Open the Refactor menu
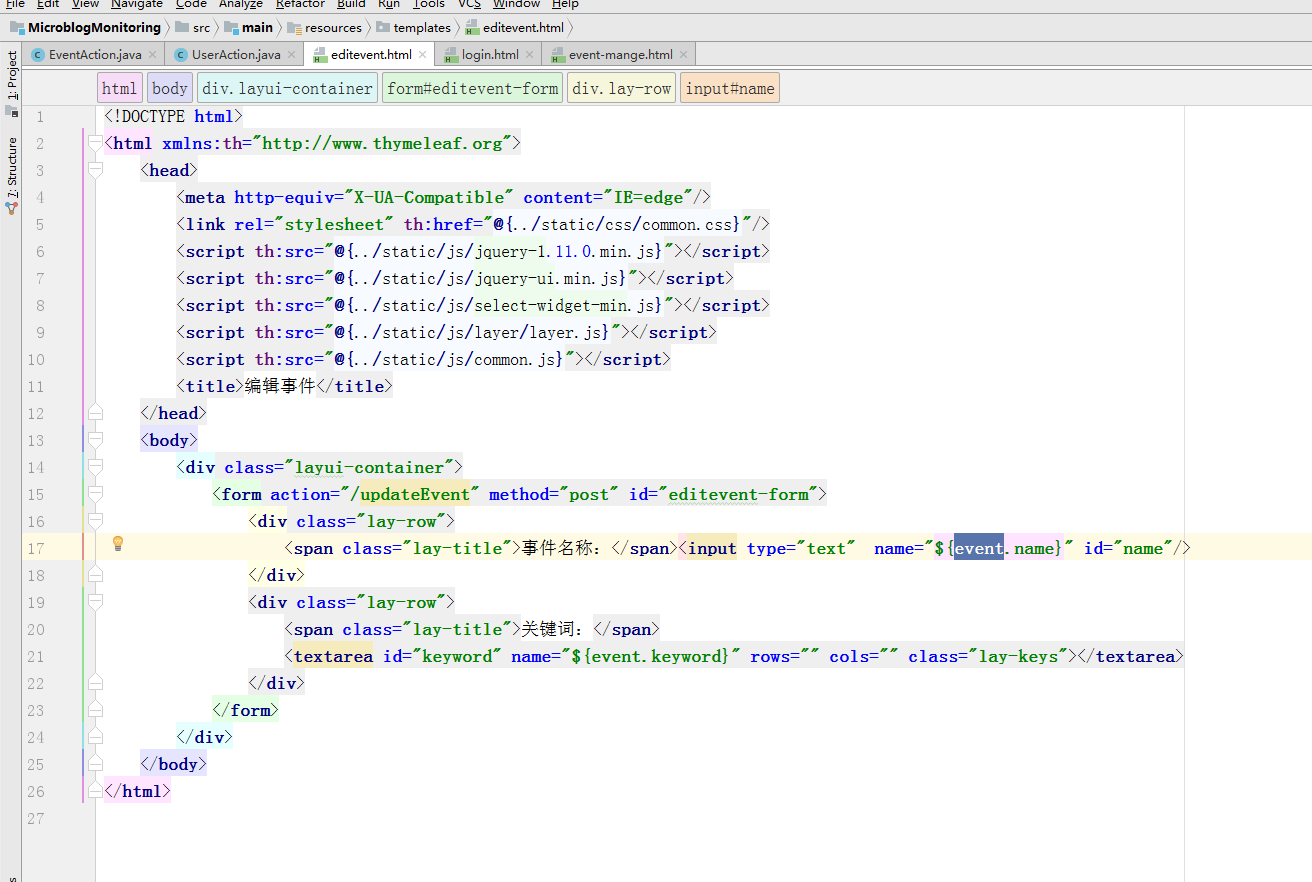The image size is (1312, 882). (300, 4)
